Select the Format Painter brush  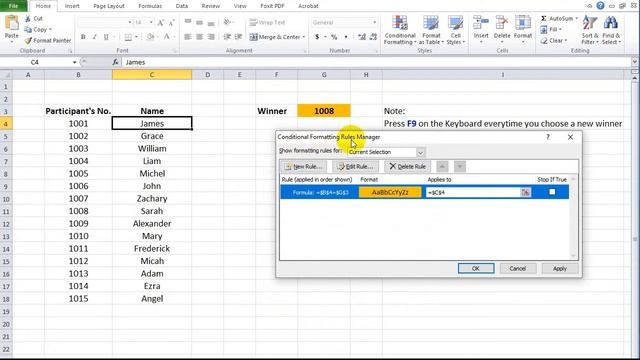pyautogui.click(x=28, y=40)
